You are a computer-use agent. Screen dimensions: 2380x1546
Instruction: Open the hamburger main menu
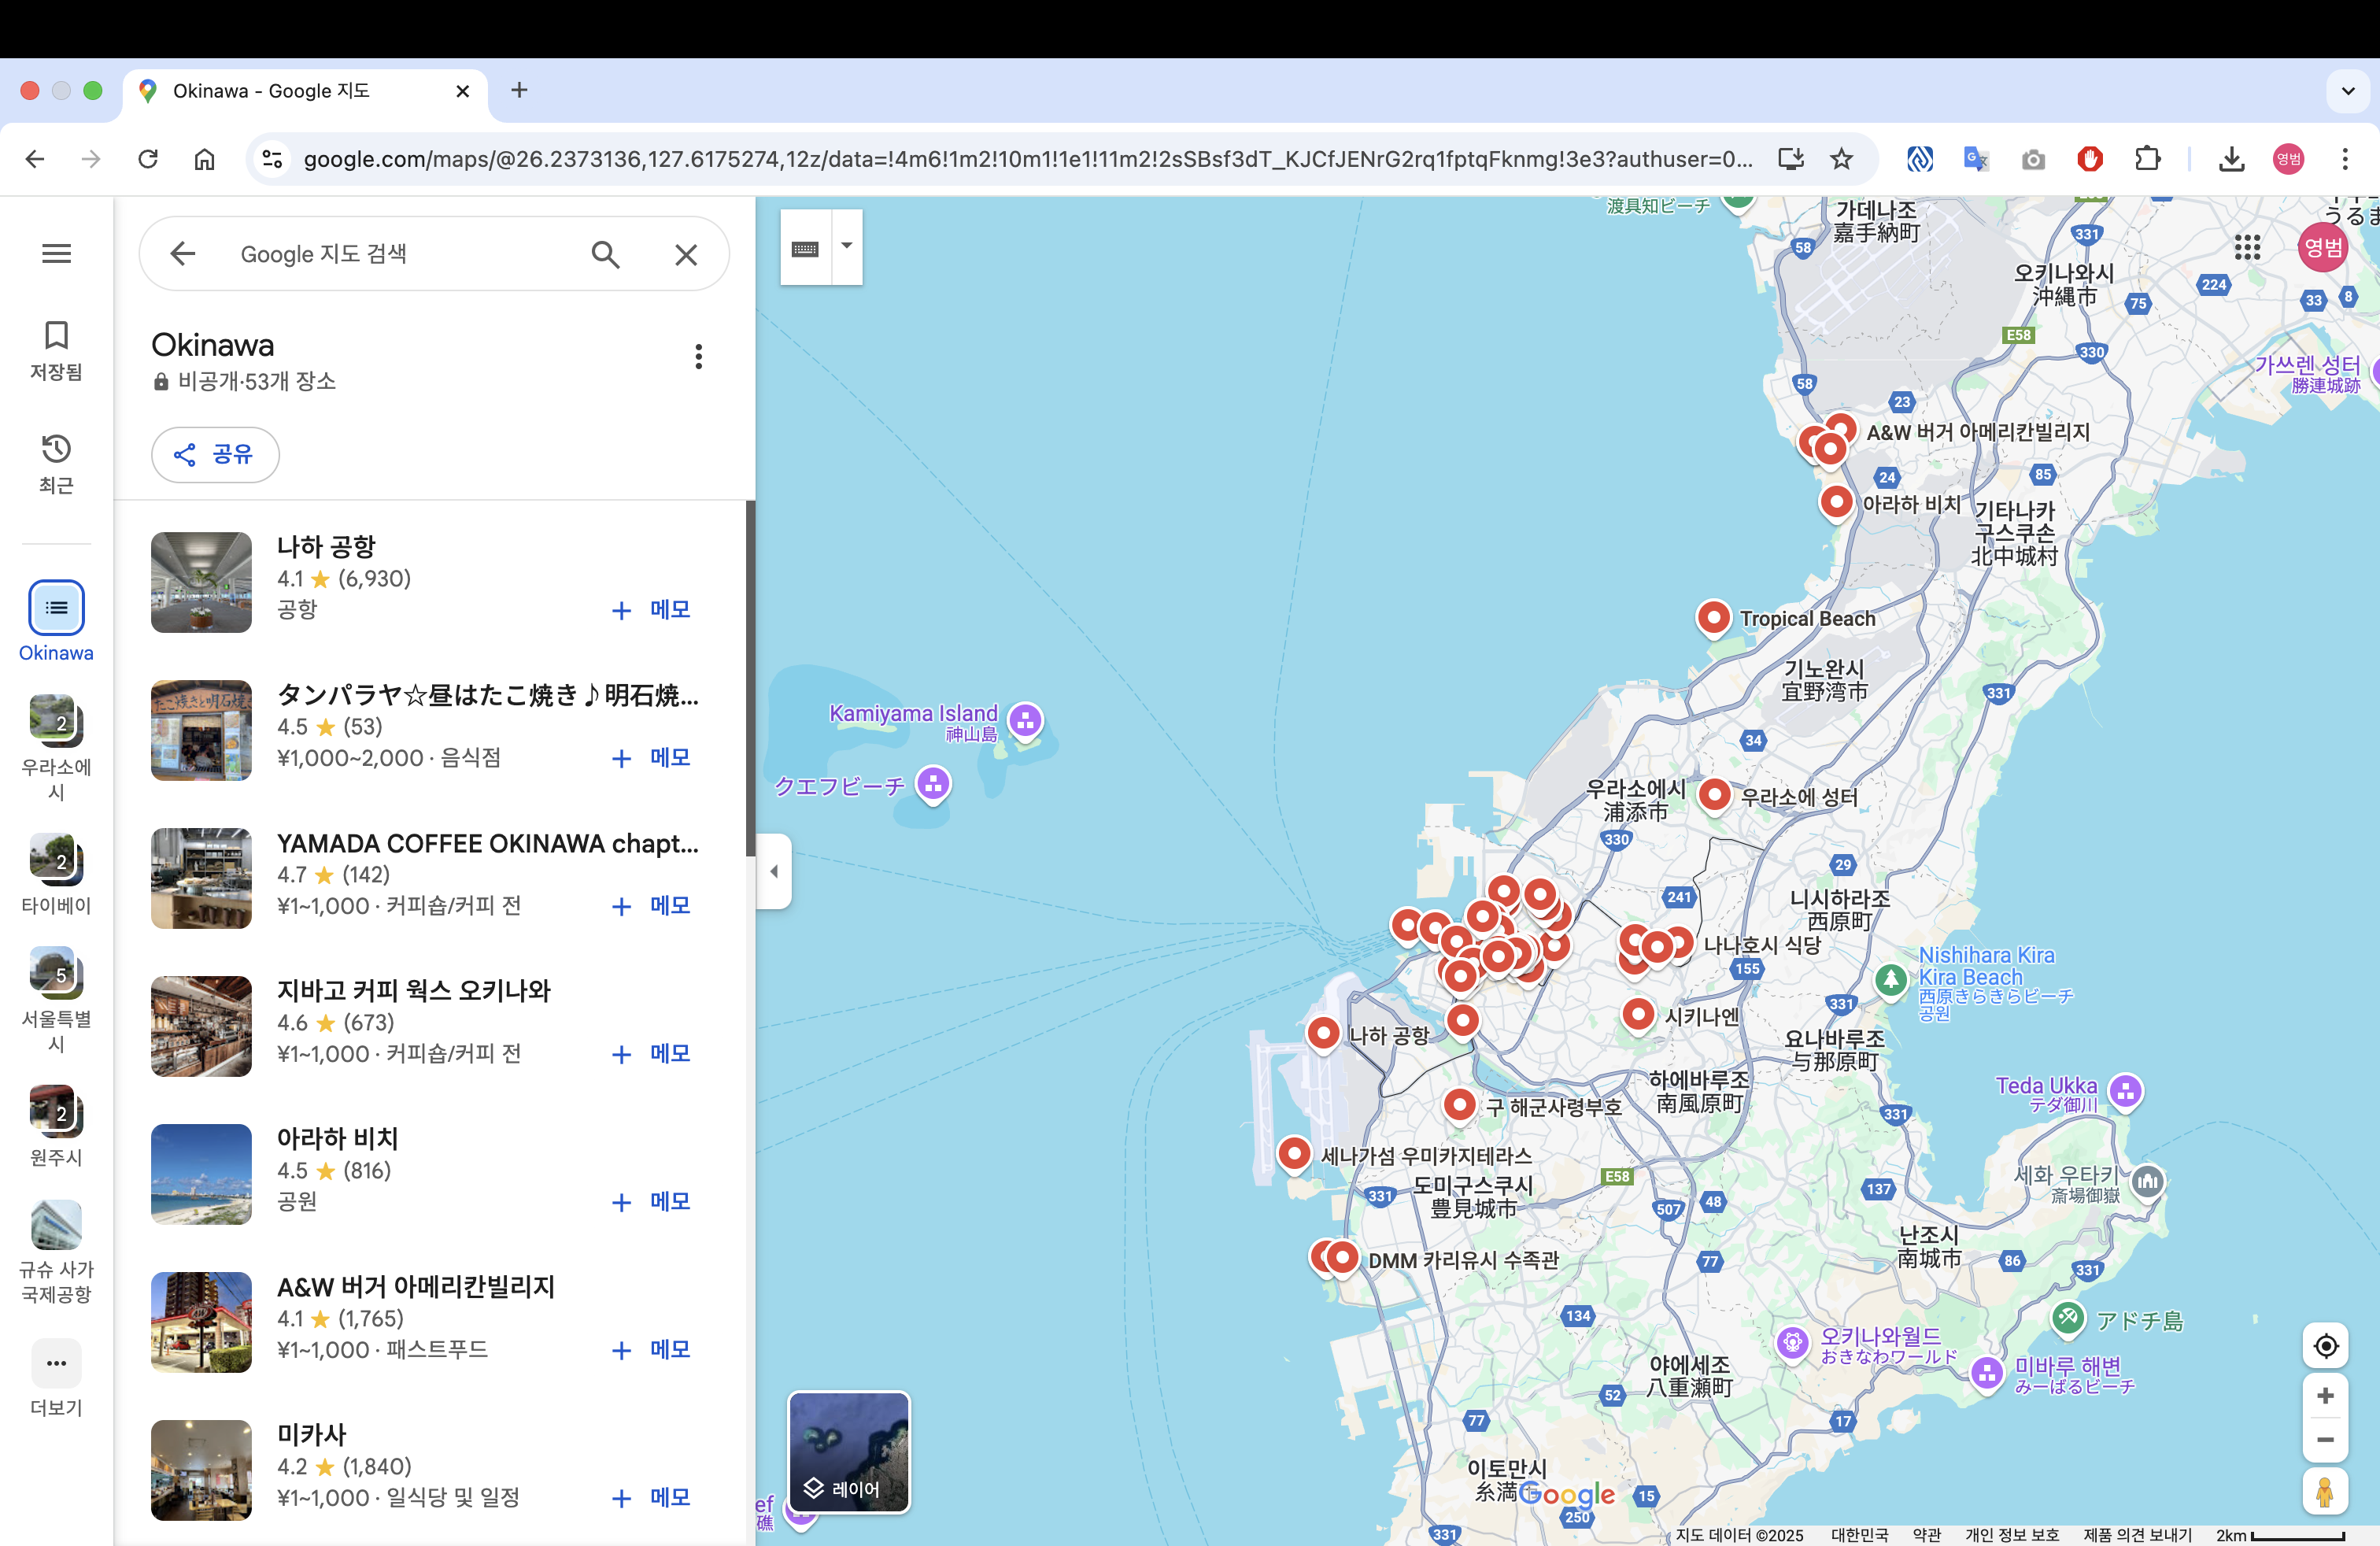pos(56,254)
